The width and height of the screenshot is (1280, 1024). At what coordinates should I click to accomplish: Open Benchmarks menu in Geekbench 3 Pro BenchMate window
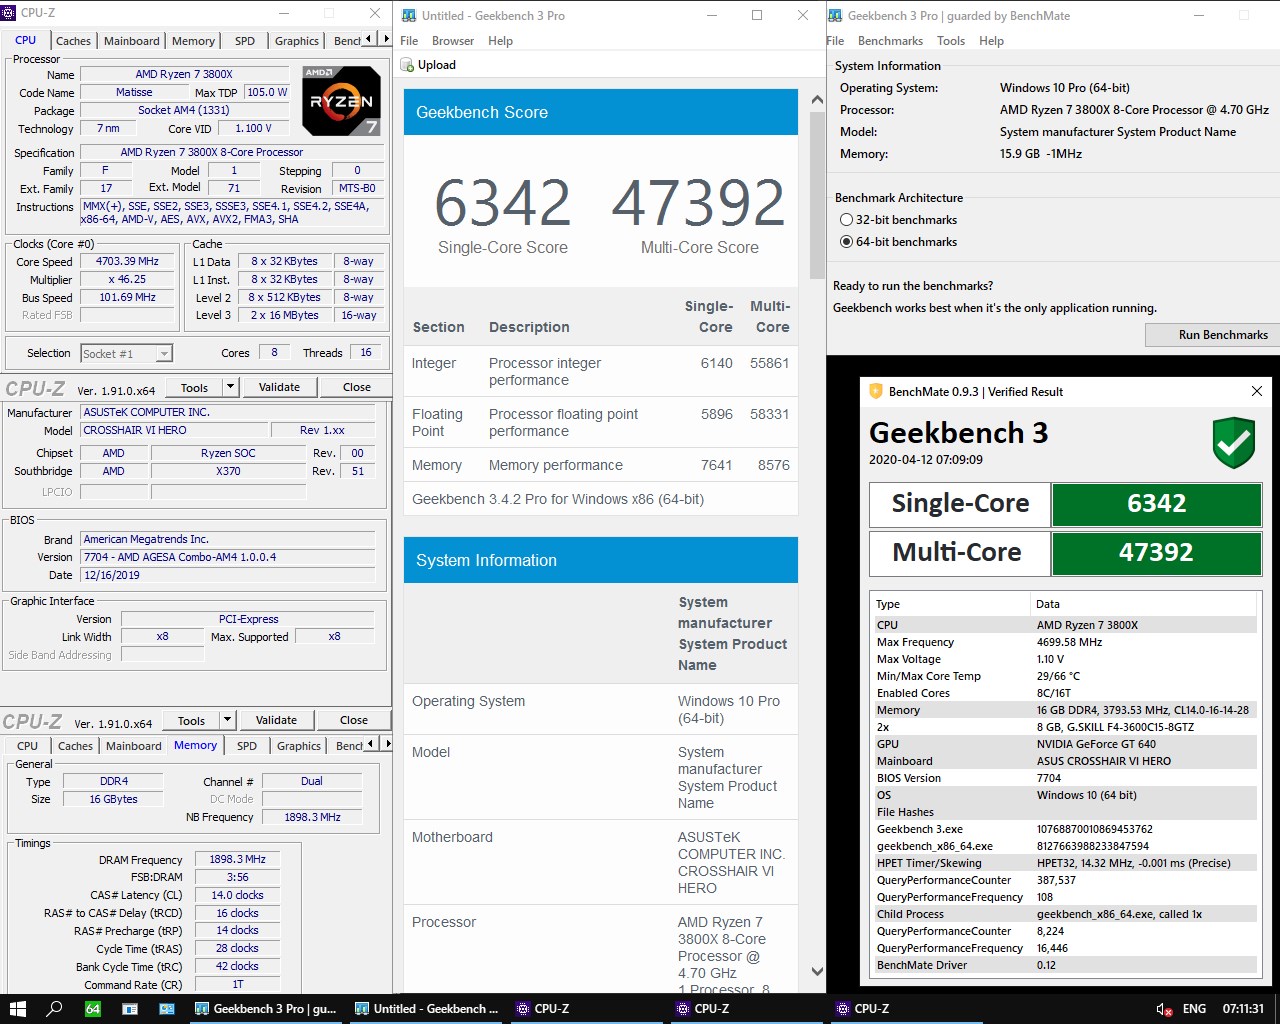890,41
